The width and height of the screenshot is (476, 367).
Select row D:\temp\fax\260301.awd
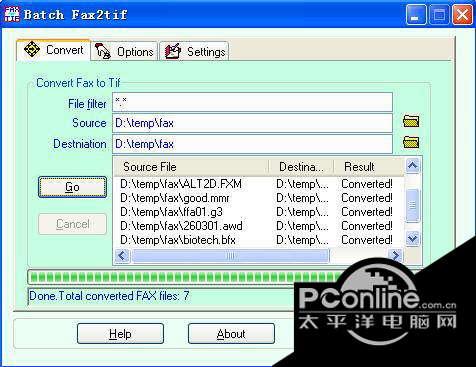[x=259, y=226]
